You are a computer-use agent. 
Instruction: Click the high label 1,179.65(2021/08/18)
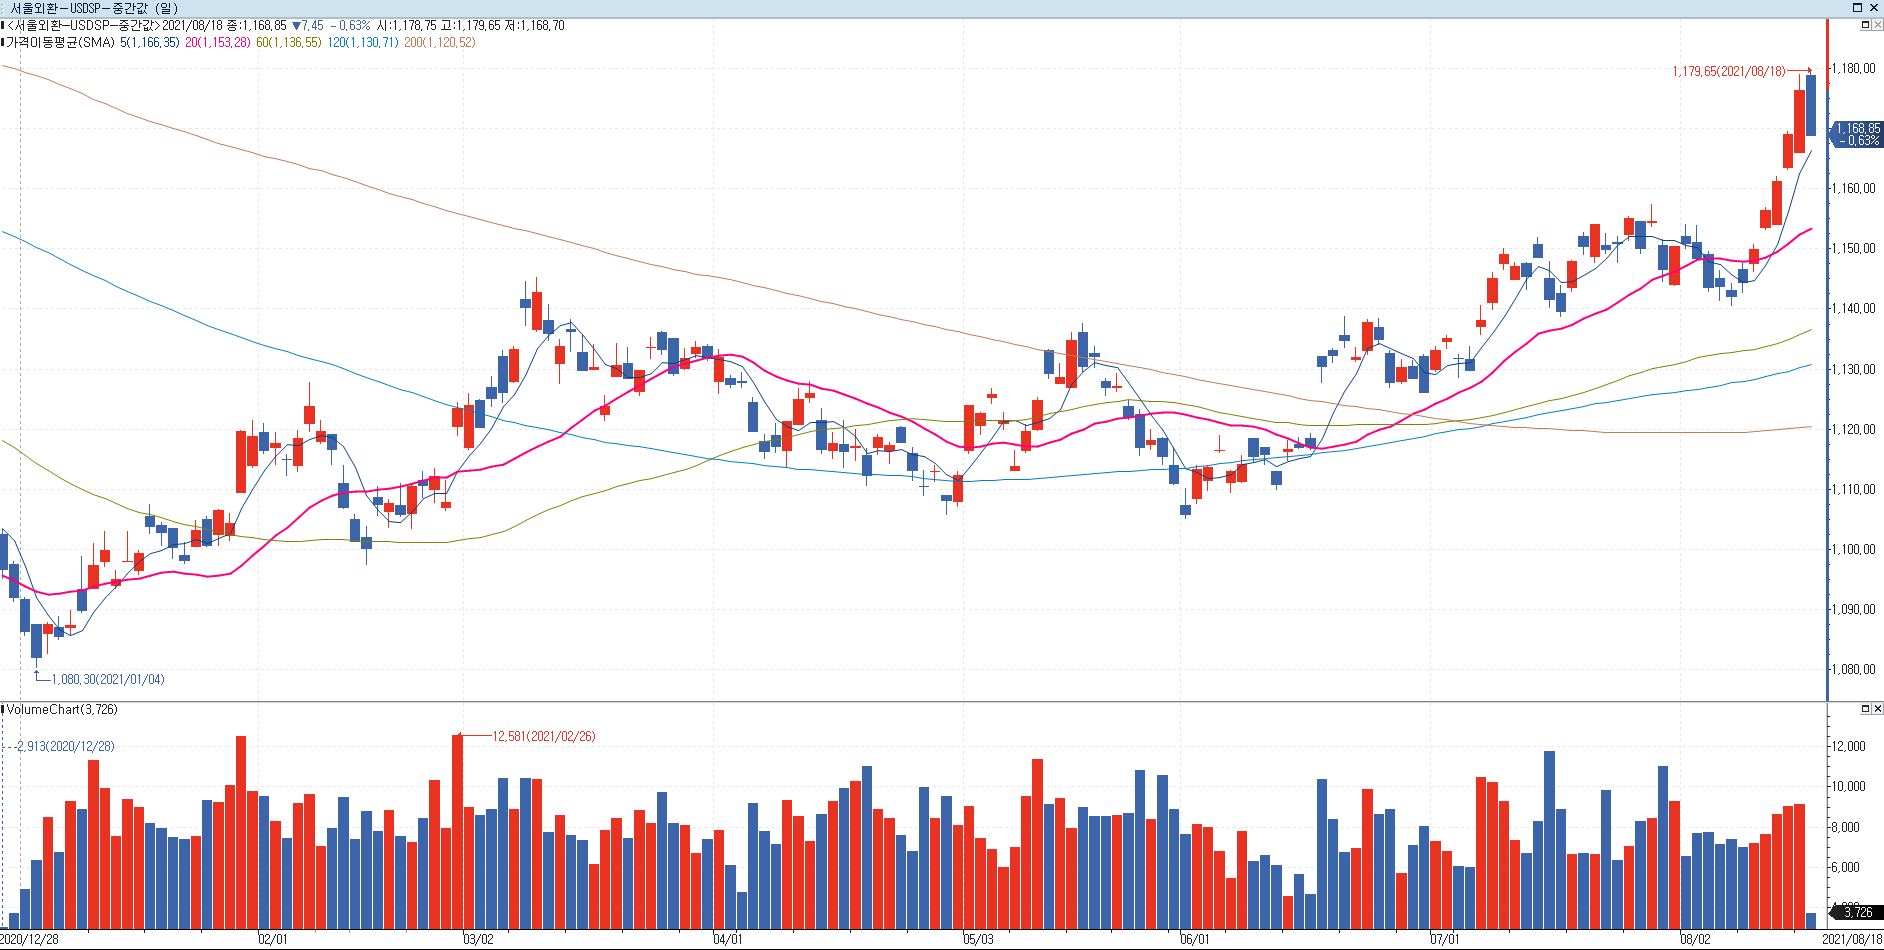(1729, 72)
